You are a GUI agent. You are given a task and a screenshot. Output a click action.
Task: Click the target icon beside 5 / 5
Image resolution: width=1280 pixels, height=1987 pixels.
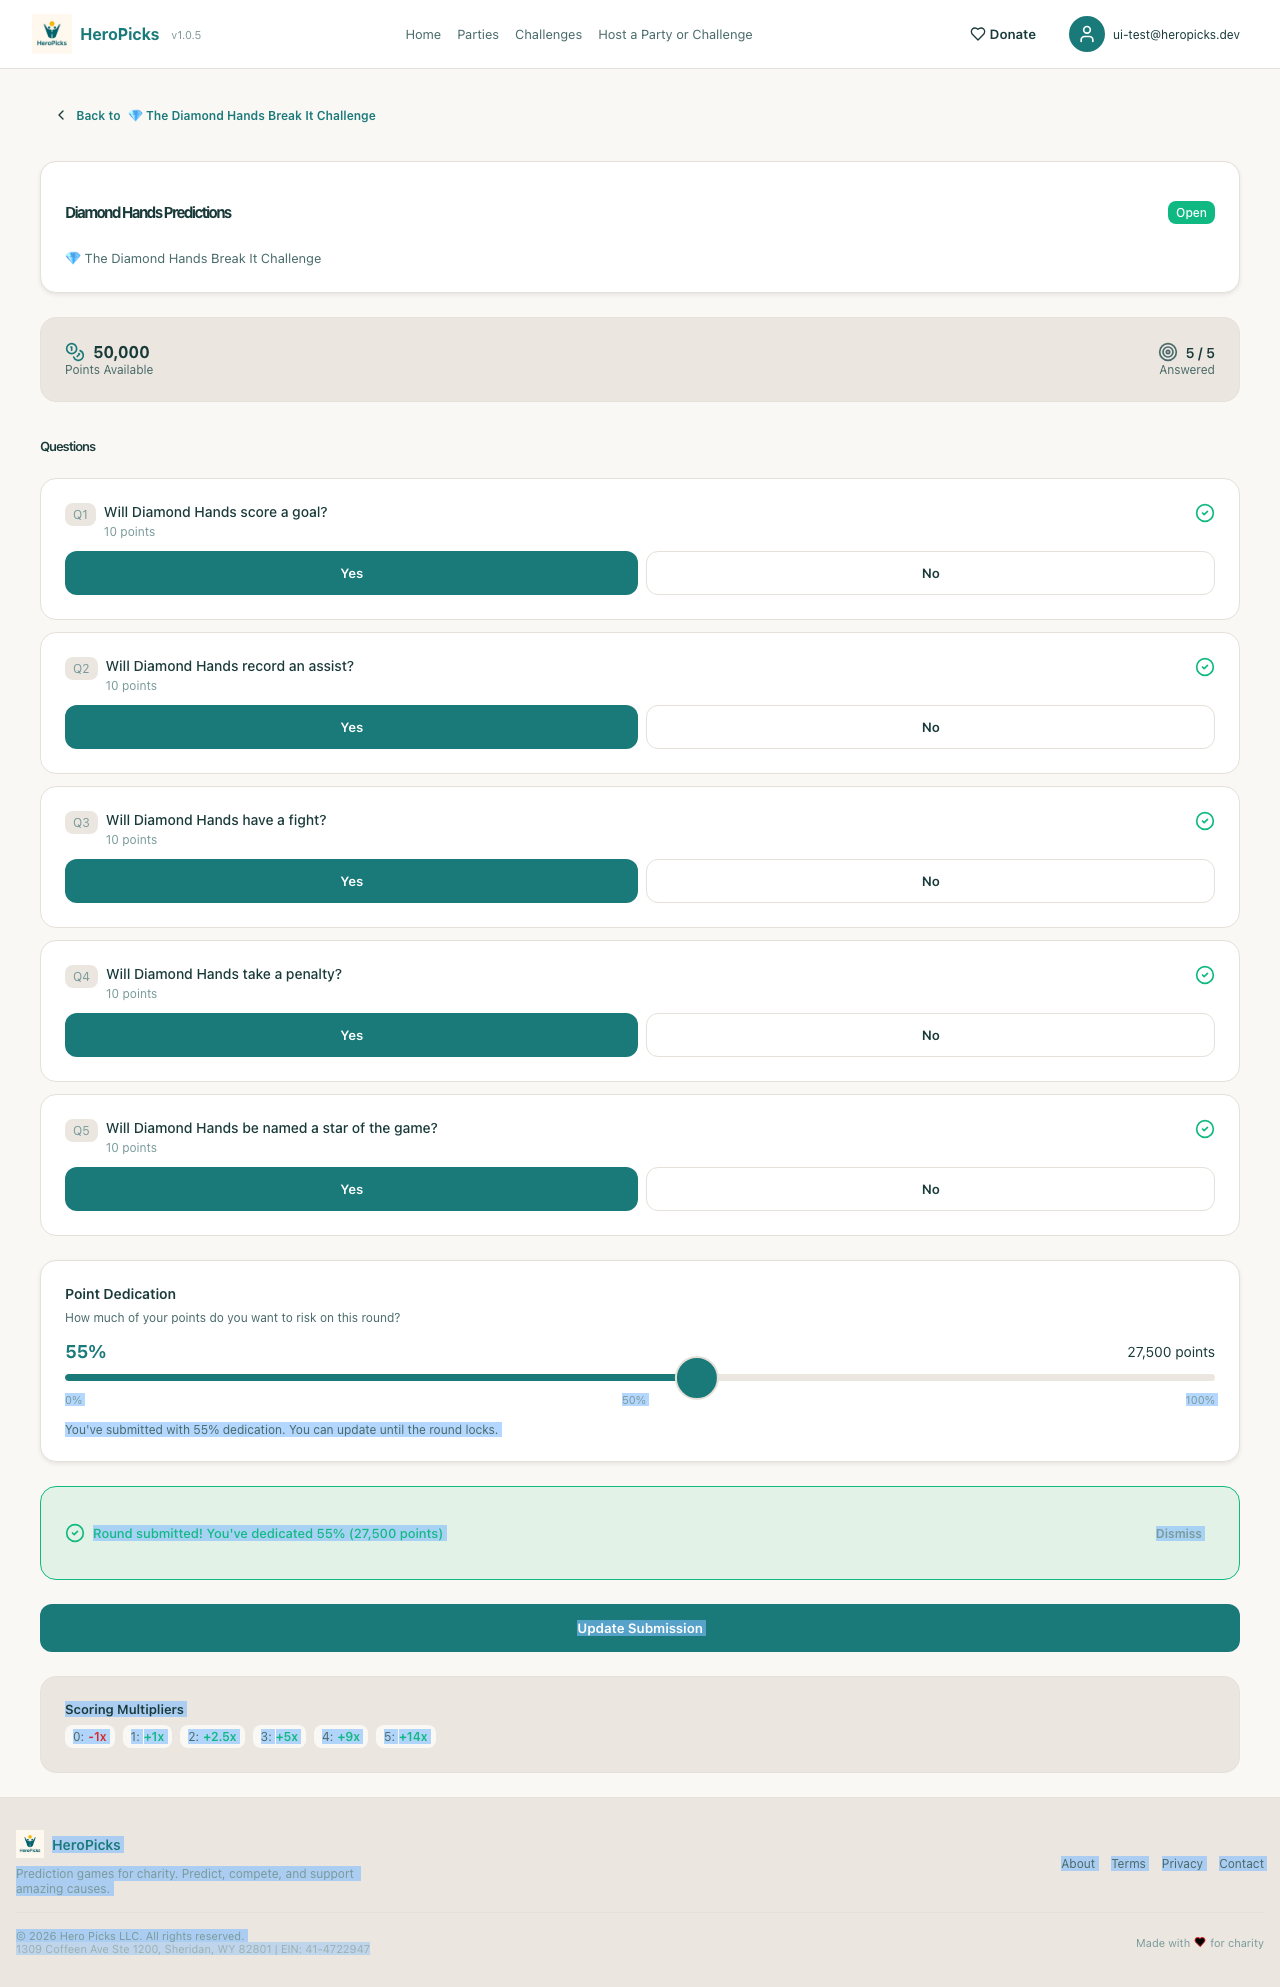1168,352
